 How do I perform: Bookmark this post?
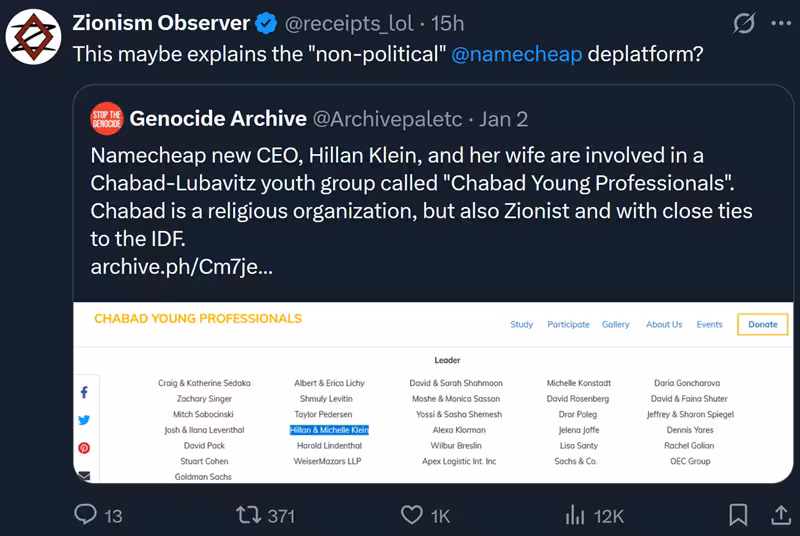738,515
